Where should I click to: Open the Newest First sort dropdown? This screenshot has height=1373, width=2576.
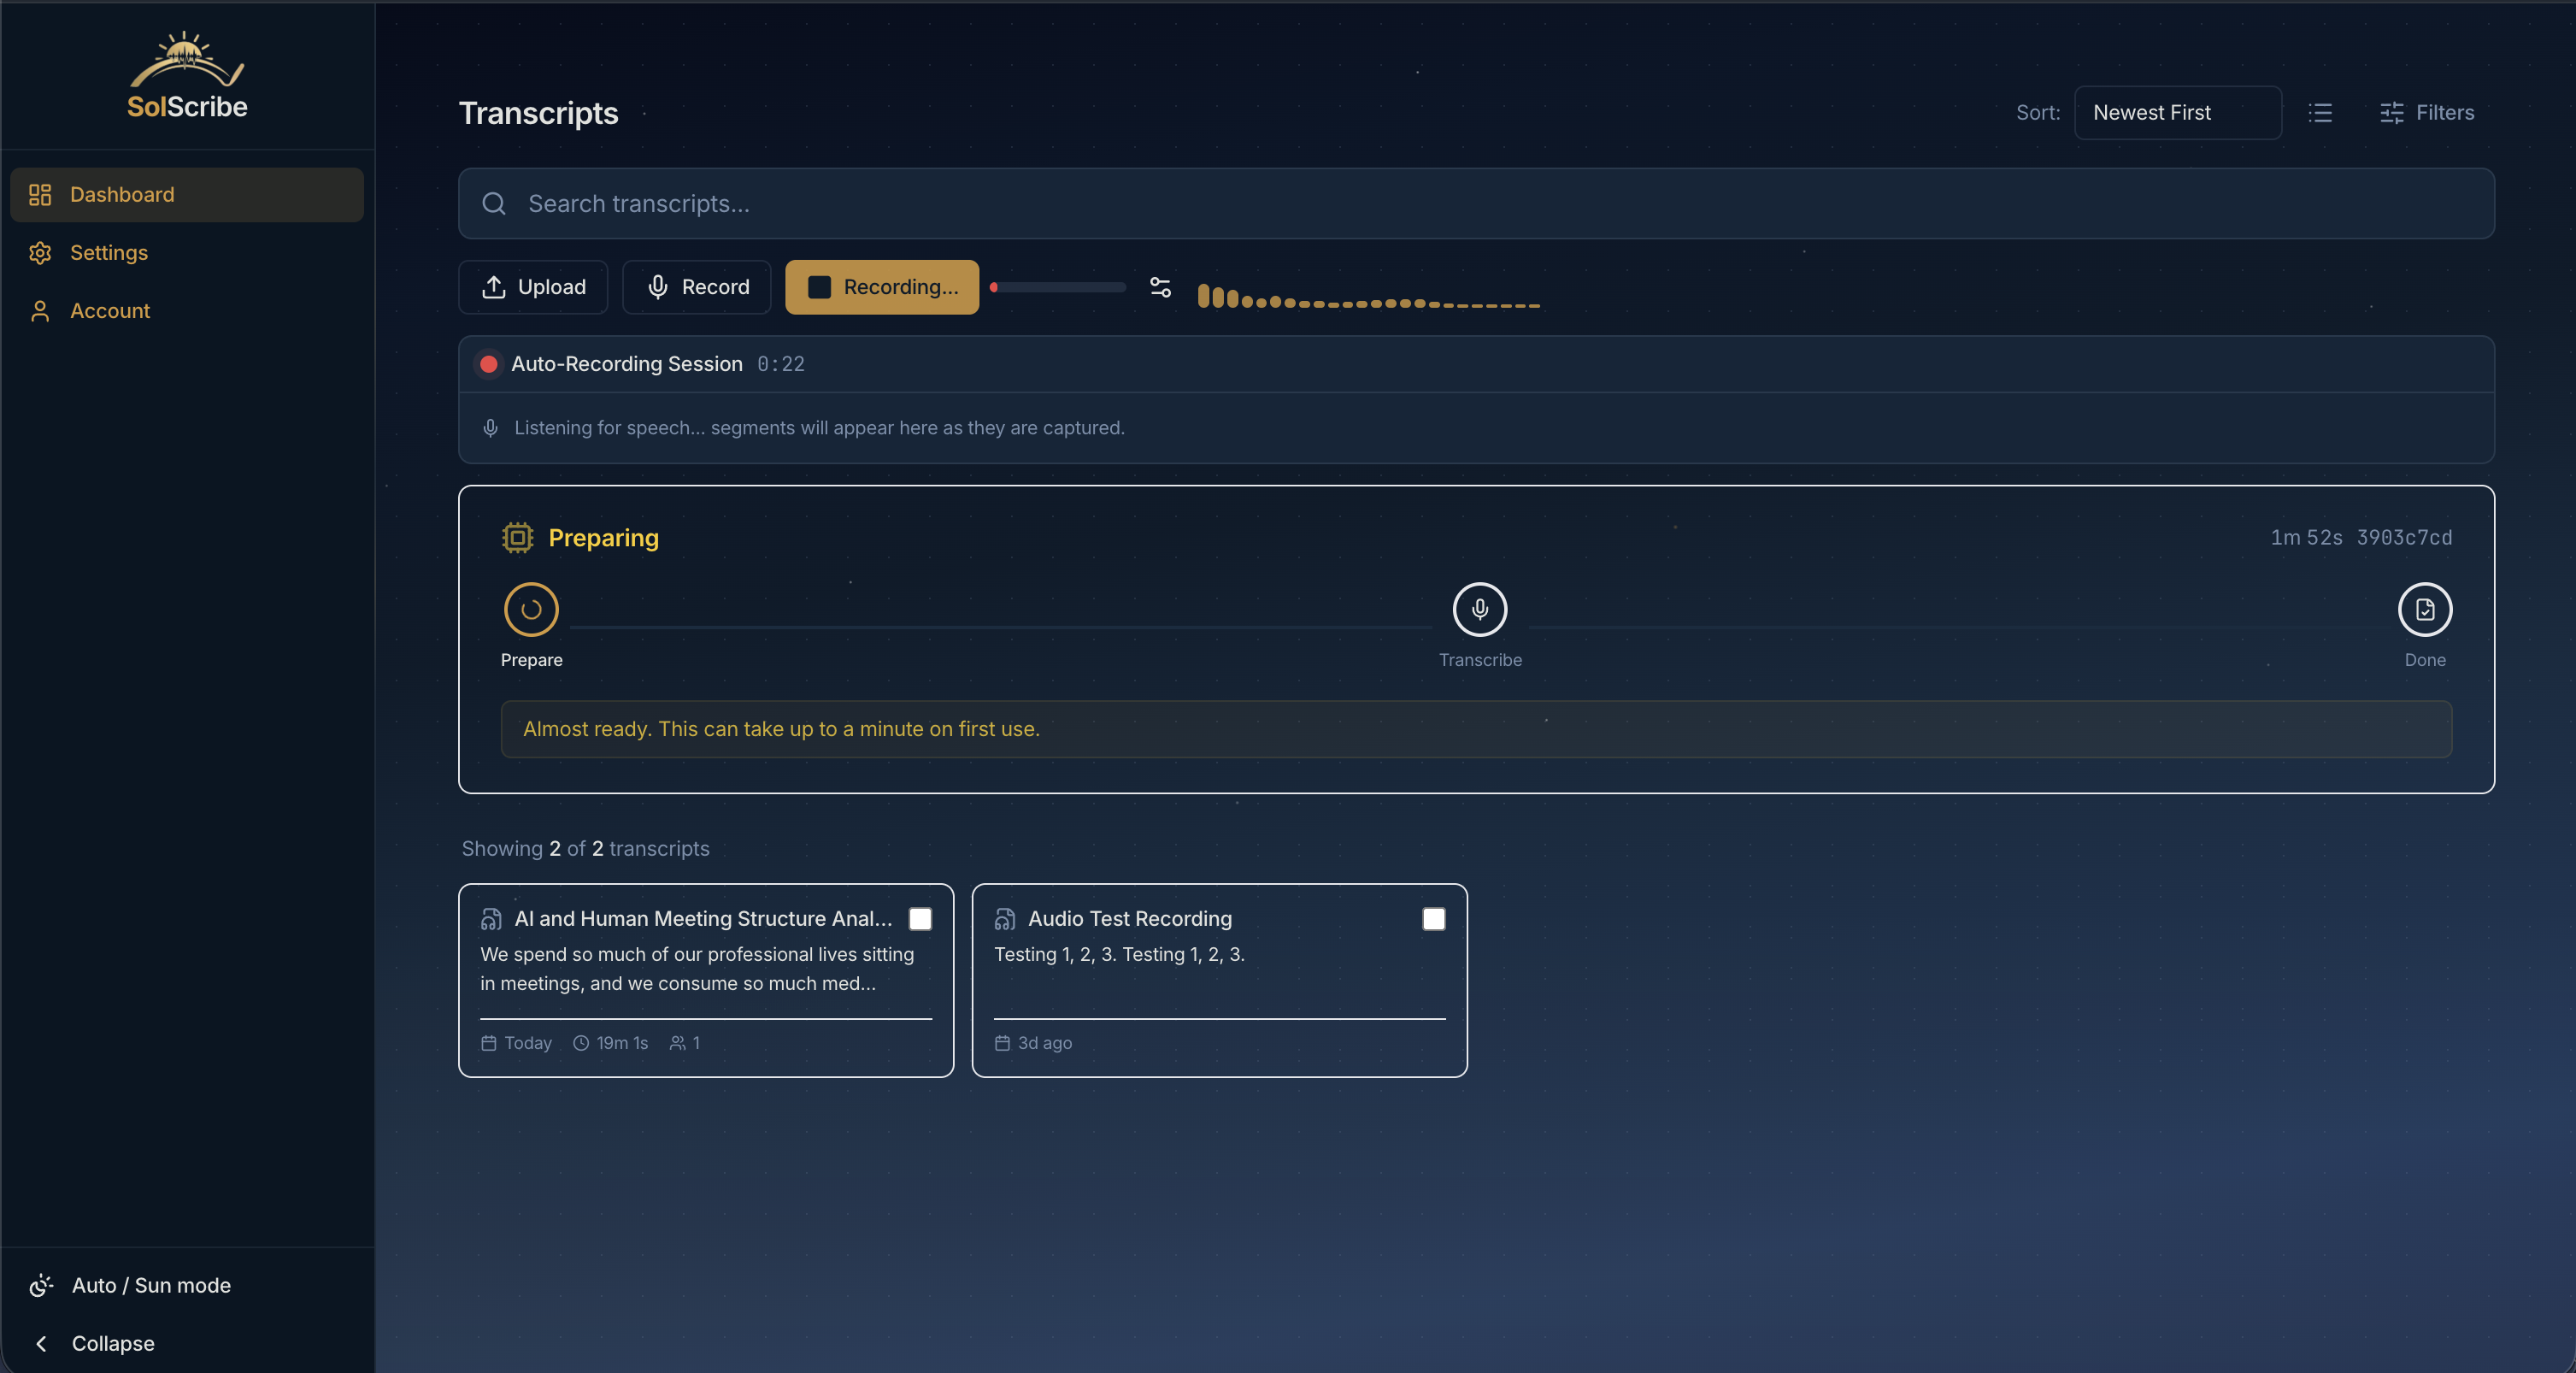(2177, 112)
